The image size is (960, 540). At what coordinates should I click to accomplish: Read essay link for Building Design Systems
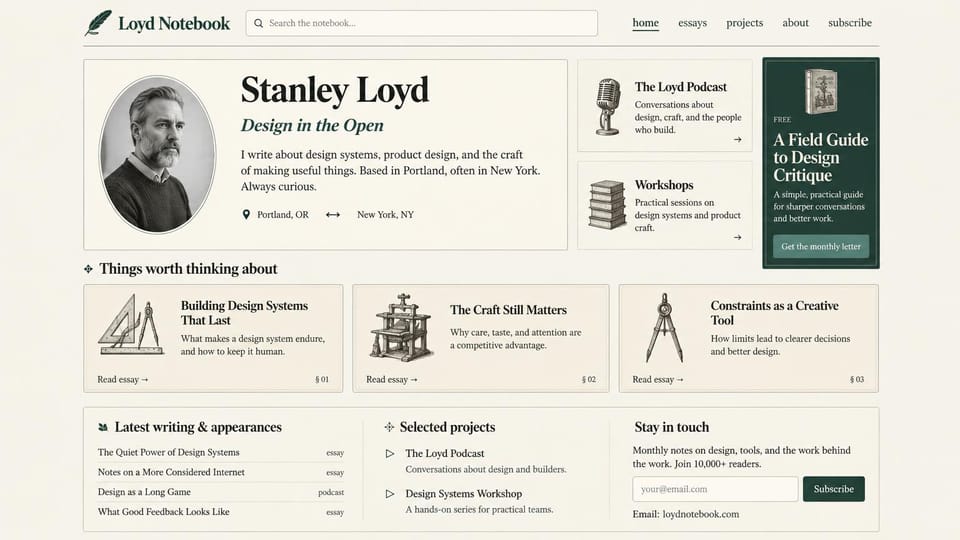122,380
